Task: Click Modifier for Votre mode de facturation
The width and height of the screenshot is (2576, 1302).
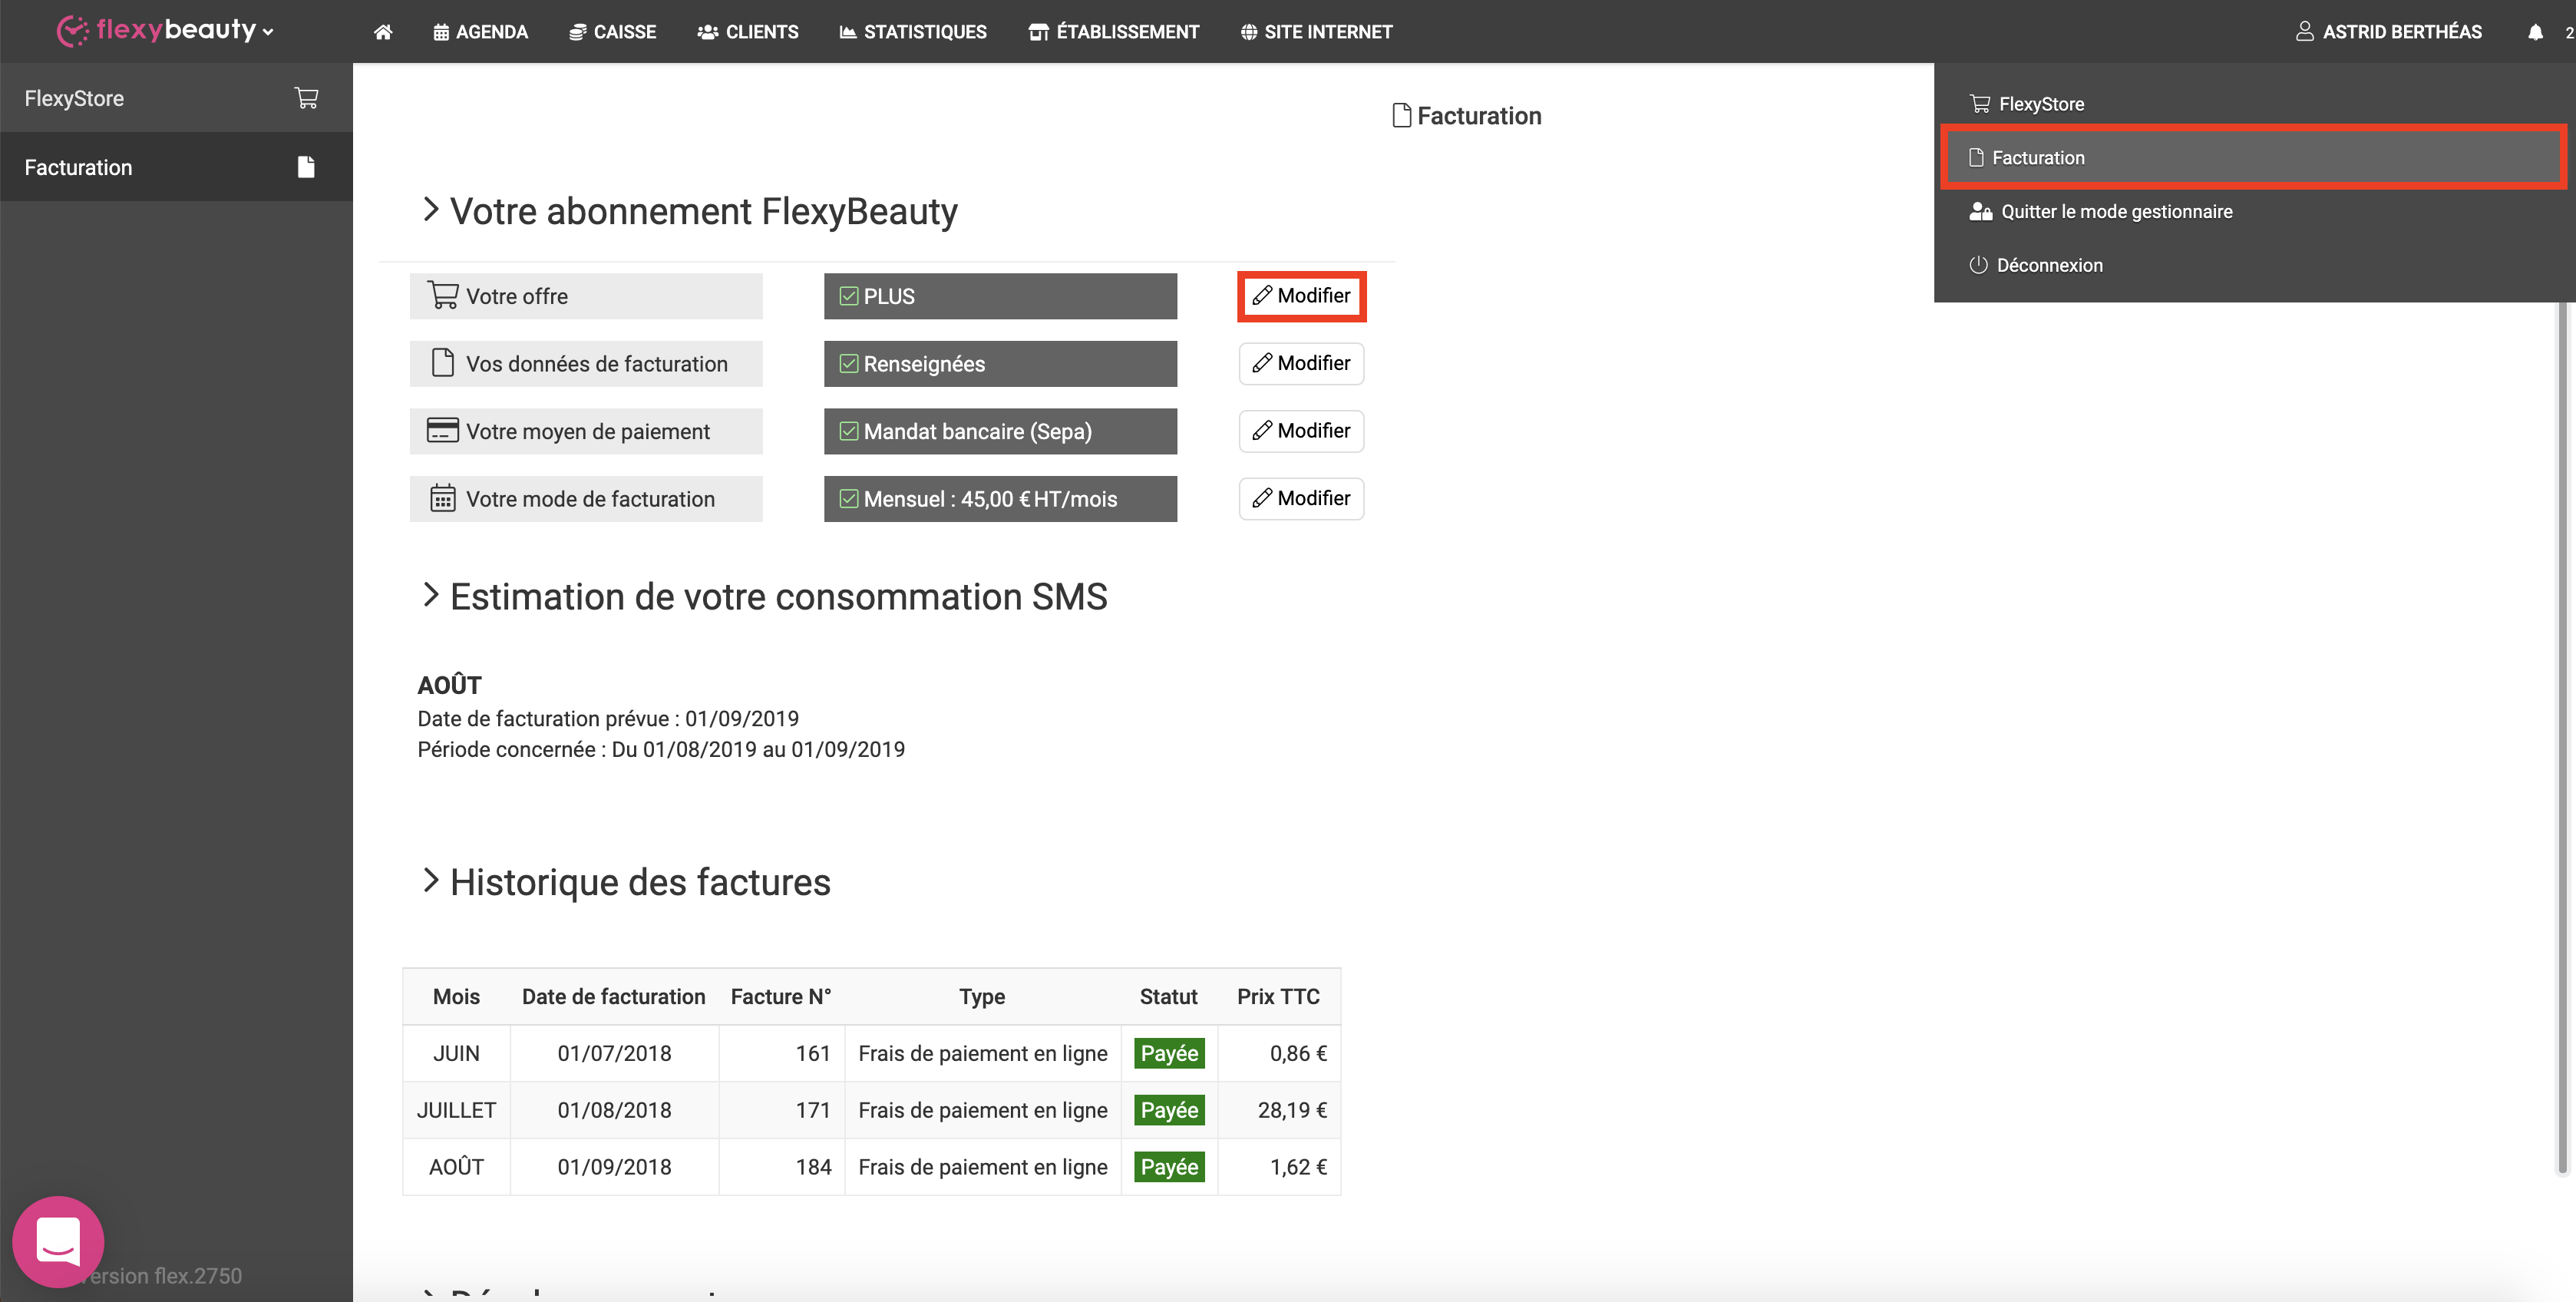Action: click(1301, 498)
